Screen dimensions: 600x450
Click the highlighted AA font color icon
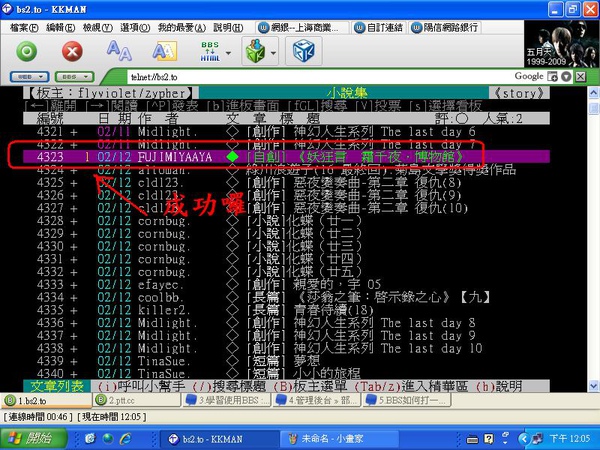165,51
